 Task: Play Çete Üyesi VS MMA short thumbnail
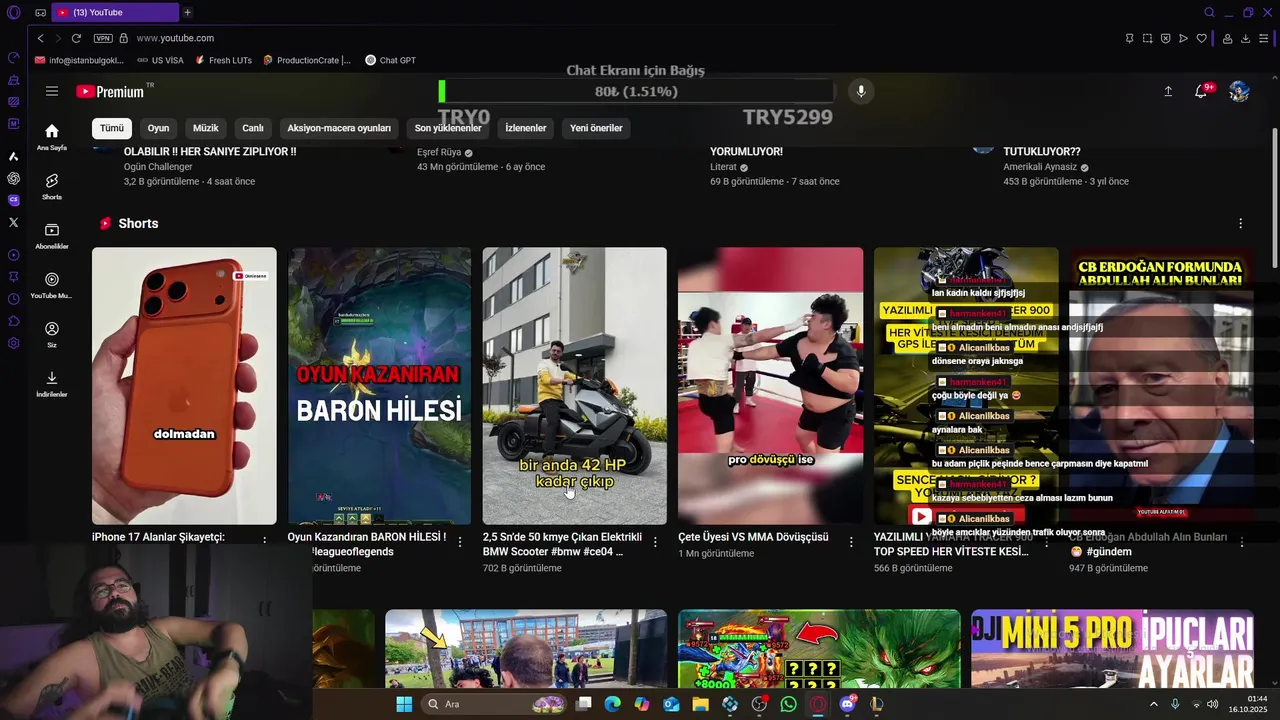(x=770, y=386)
